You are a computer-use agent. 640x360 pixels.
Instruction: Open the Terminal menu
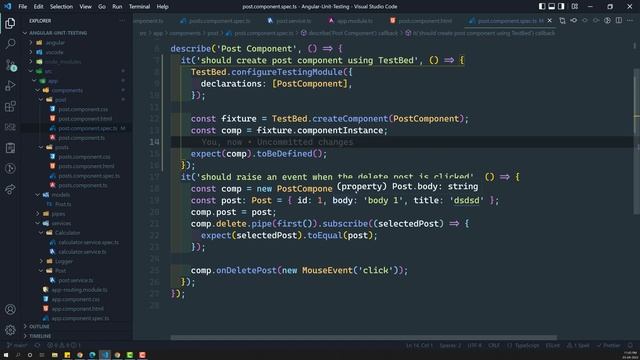[139, 7]
